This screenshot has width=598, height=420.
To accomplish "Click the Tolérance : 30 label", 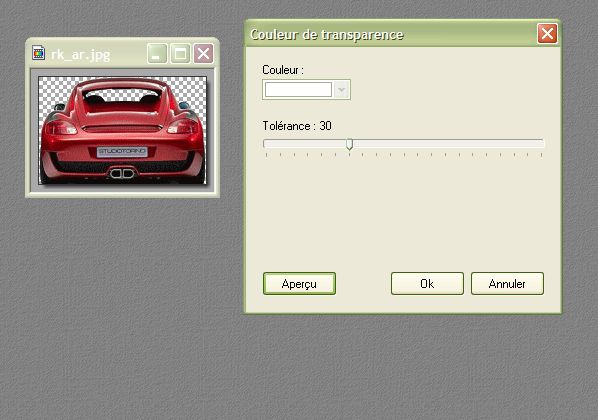I will [297, 126].
